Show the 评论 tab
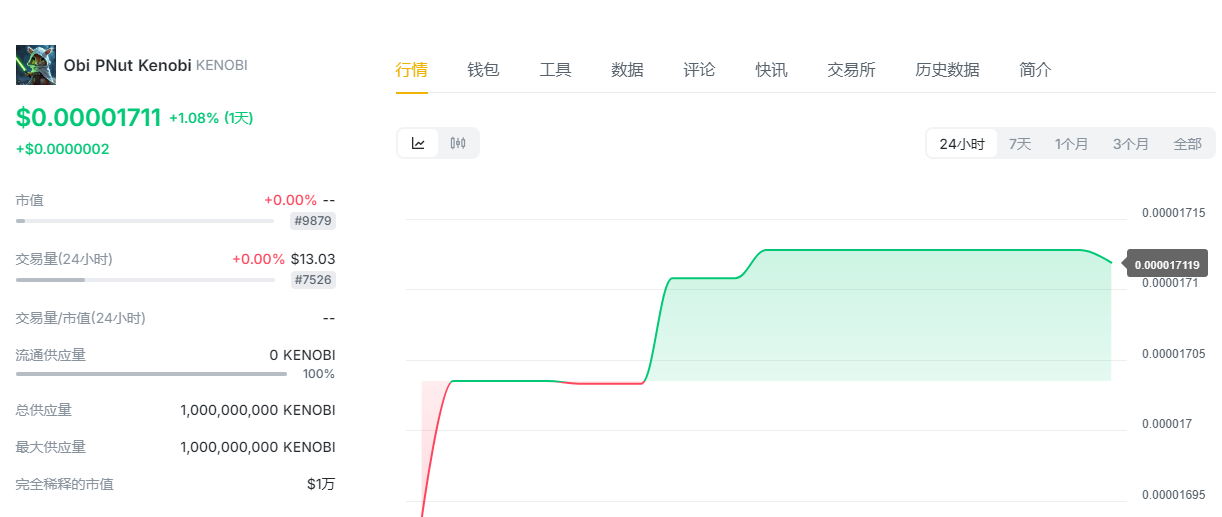The image size is (1222, 517). click(x=699, y=70)
